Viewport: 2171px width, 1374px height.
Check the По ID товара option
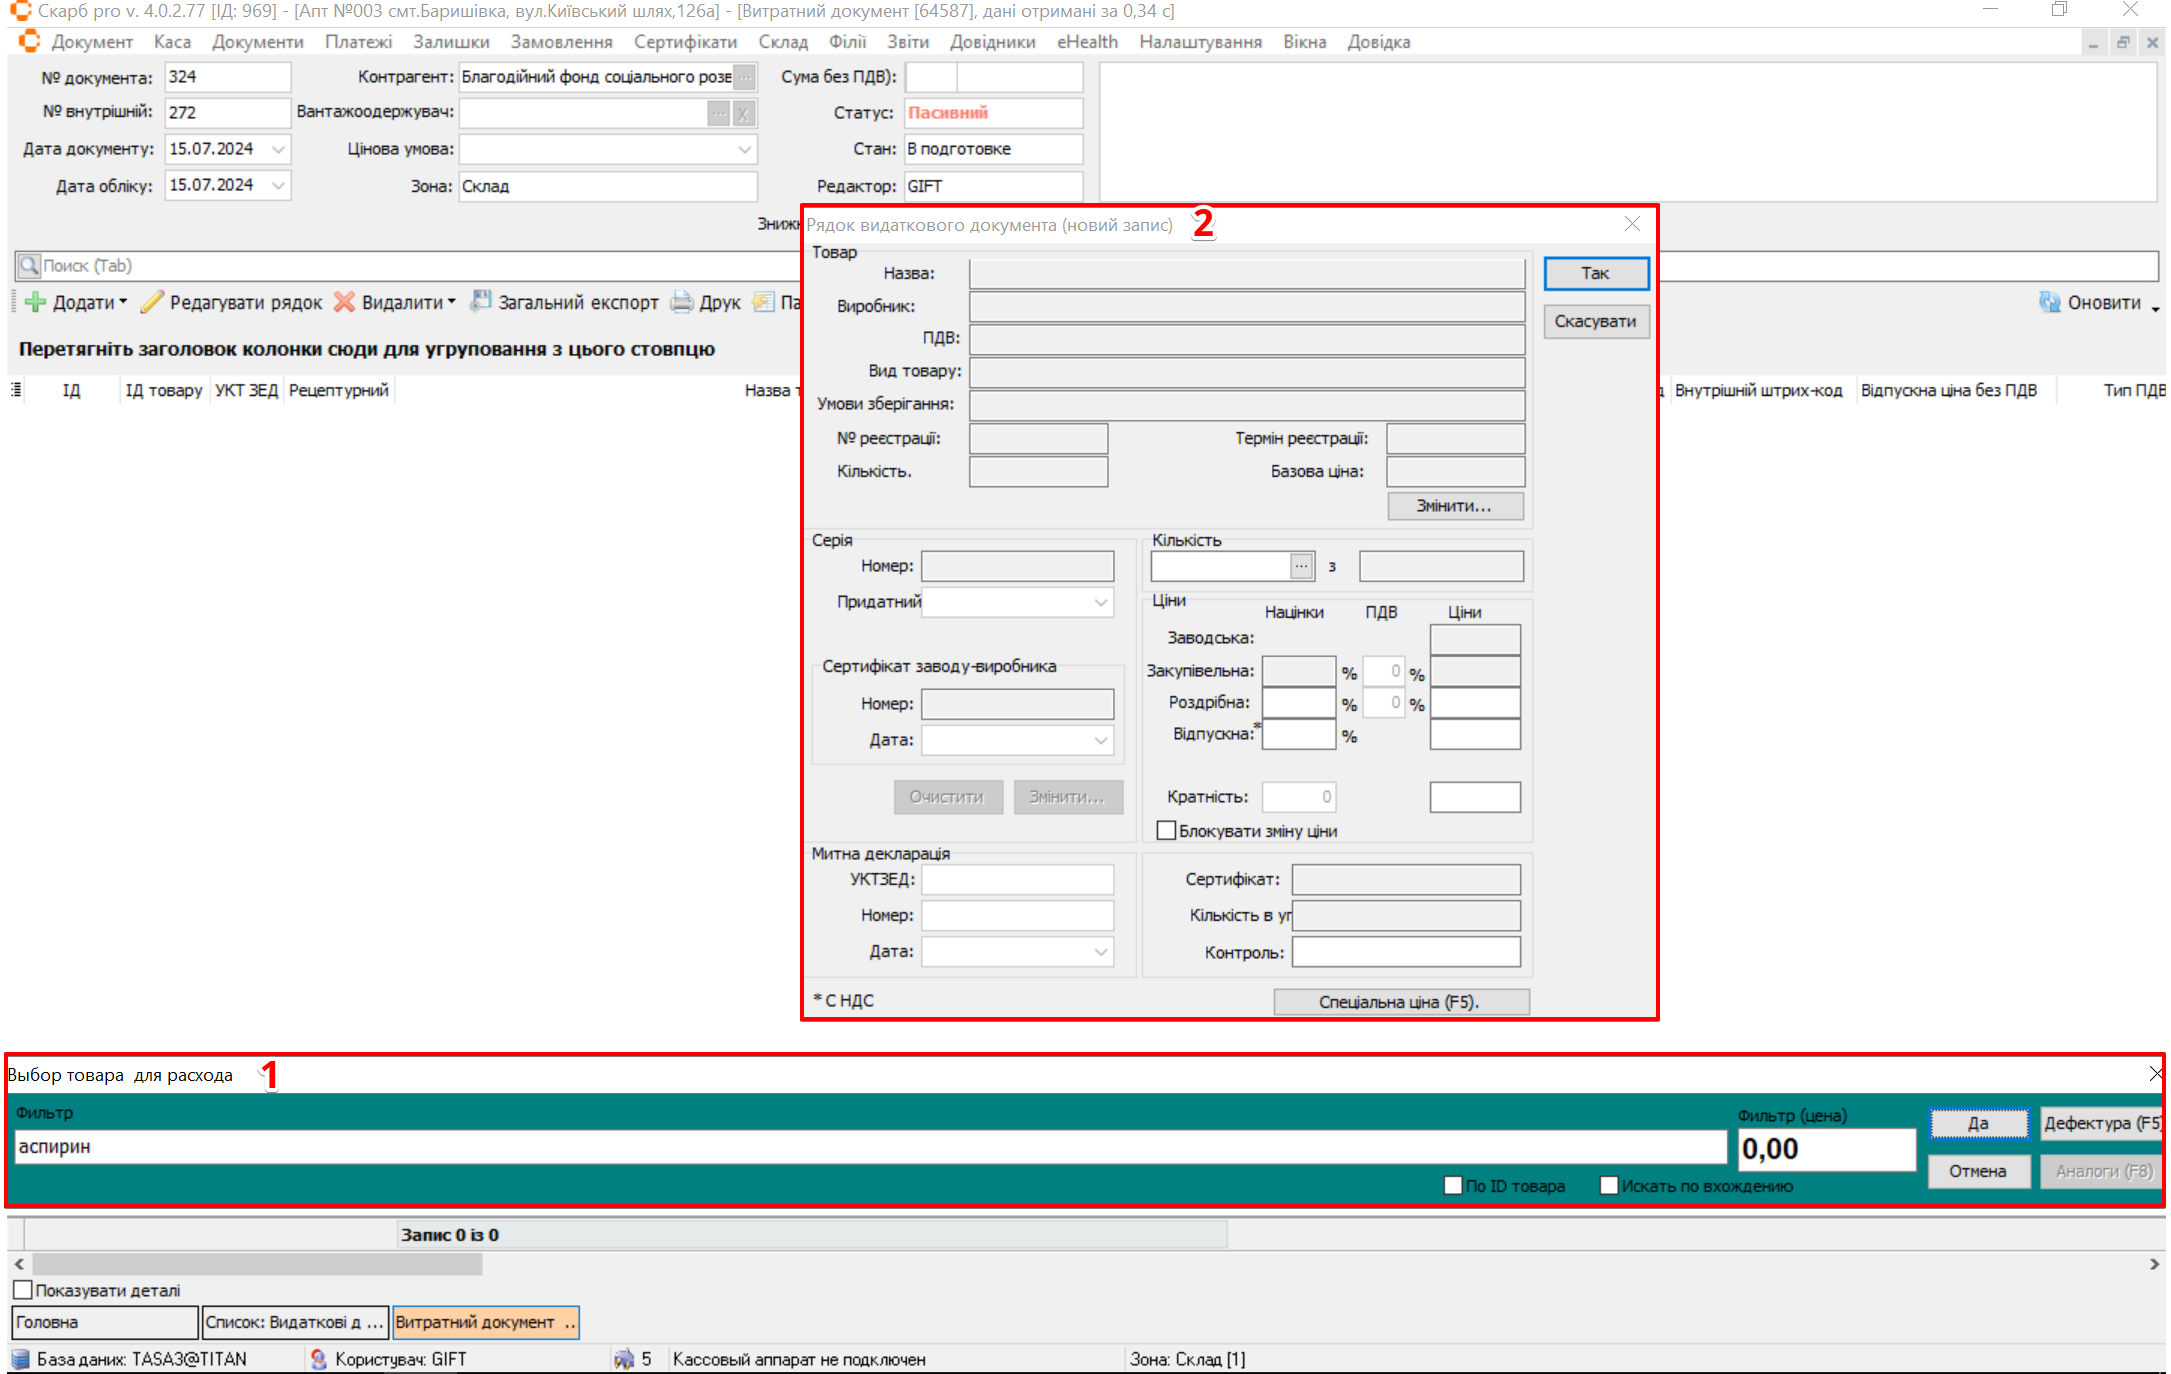point(1454,1186)
